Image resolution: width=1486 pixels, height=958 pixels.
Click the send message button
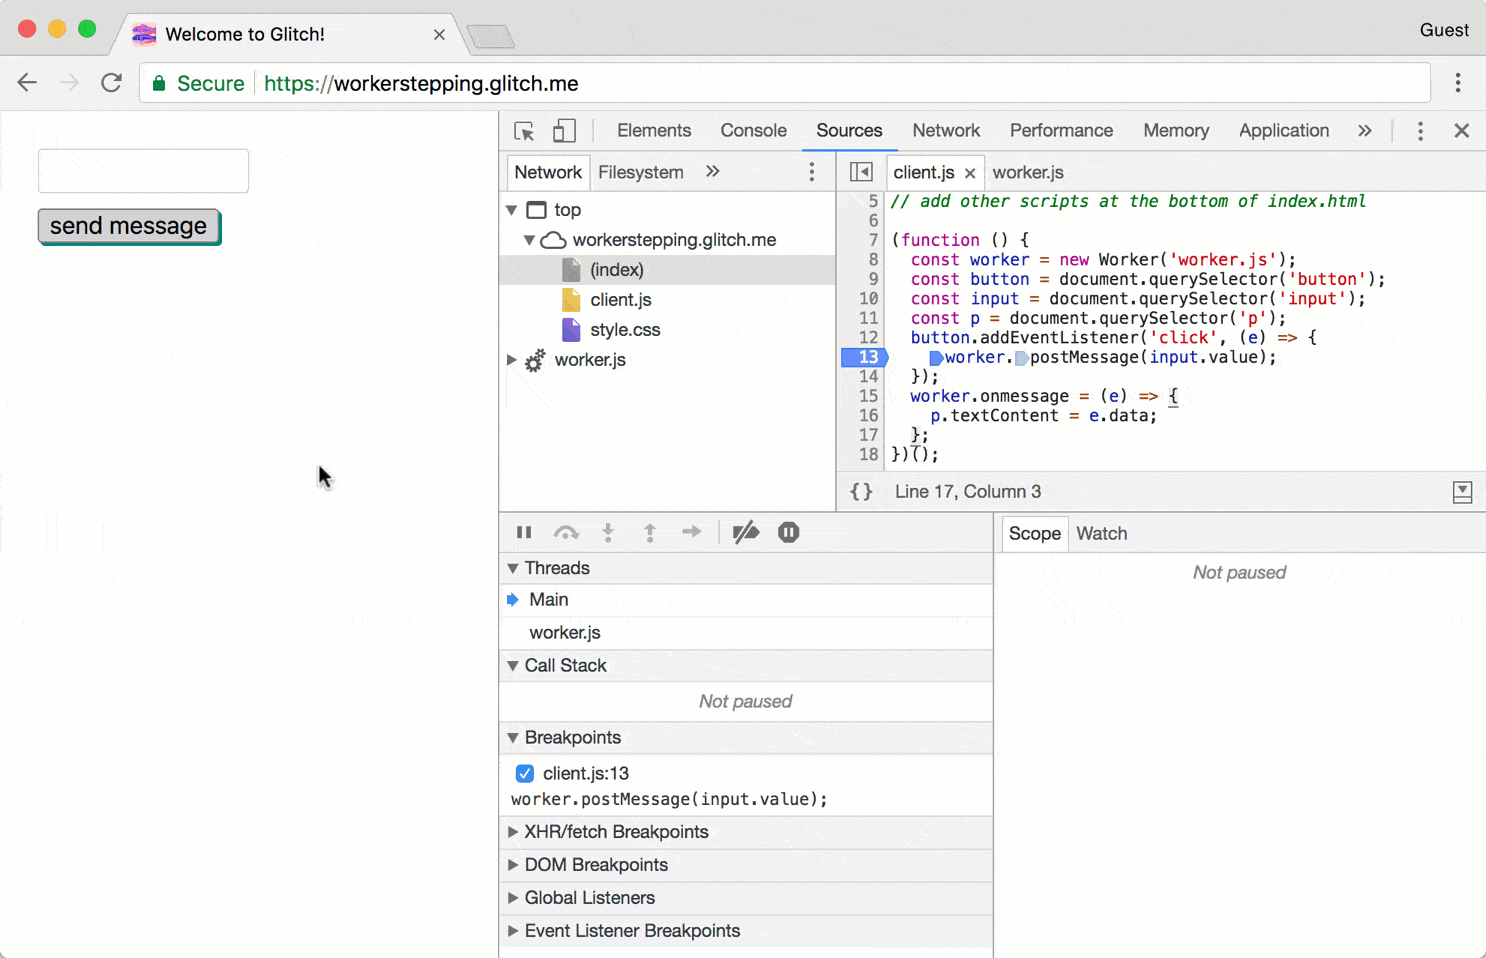128,227
